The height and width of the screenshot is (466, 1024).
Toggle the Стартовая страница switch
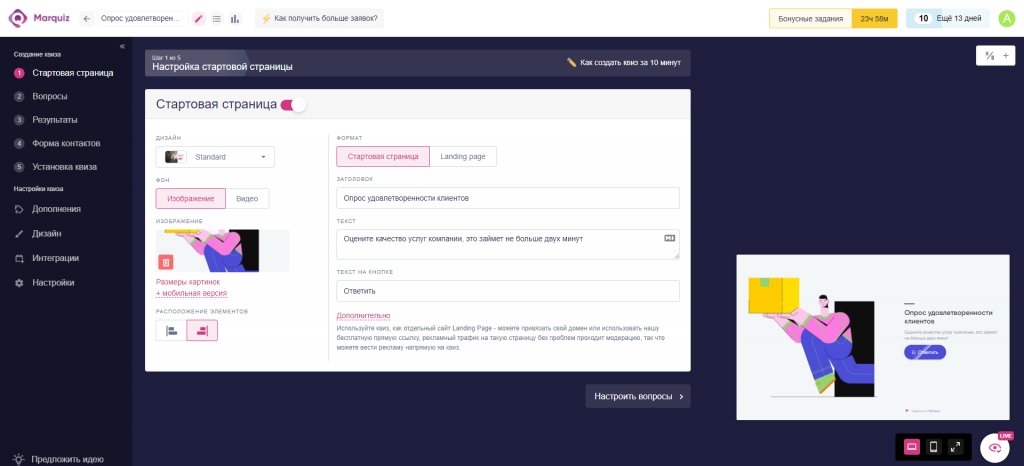click(293, 105)
